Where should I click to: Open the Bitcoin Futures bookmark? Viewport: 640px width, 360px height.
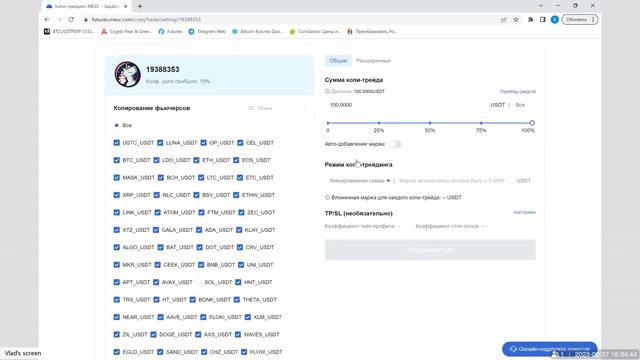pyautogui.click(x=257, y=31)
